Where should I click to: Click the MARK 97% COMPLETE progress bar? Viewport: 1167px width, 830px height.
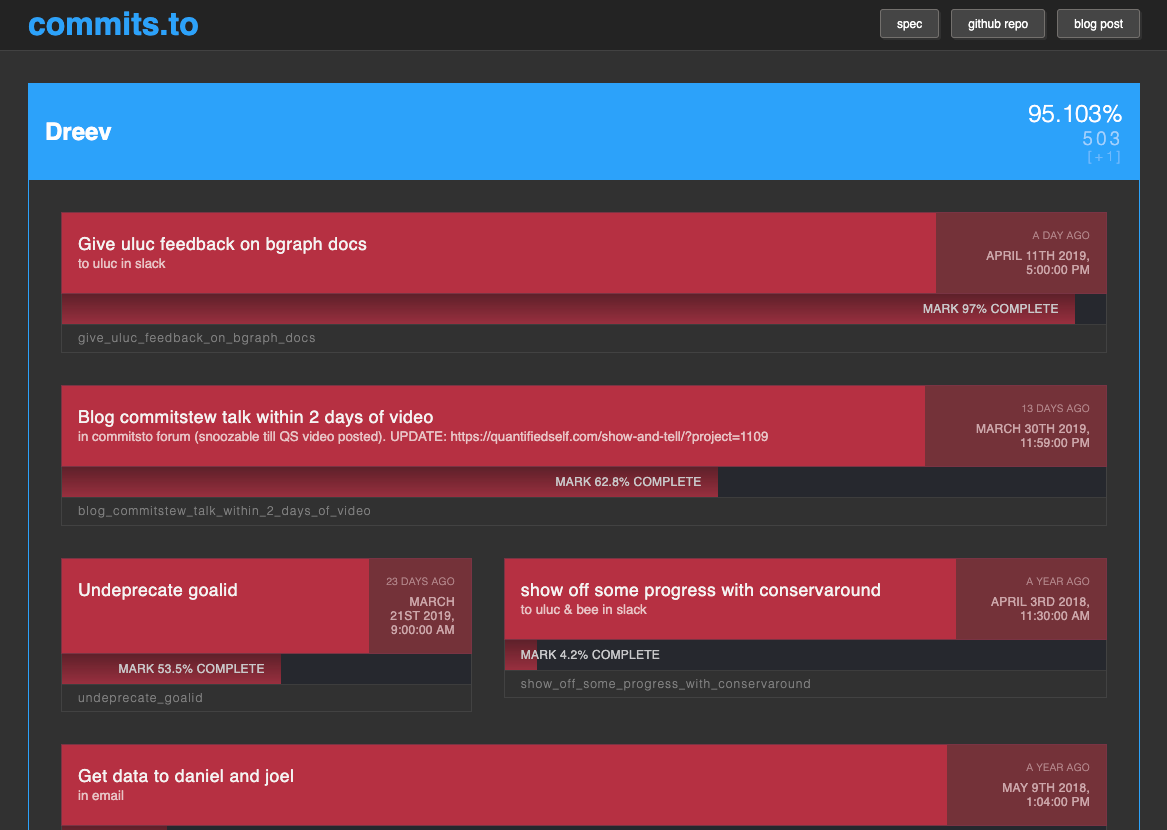[x=991, y=309]
